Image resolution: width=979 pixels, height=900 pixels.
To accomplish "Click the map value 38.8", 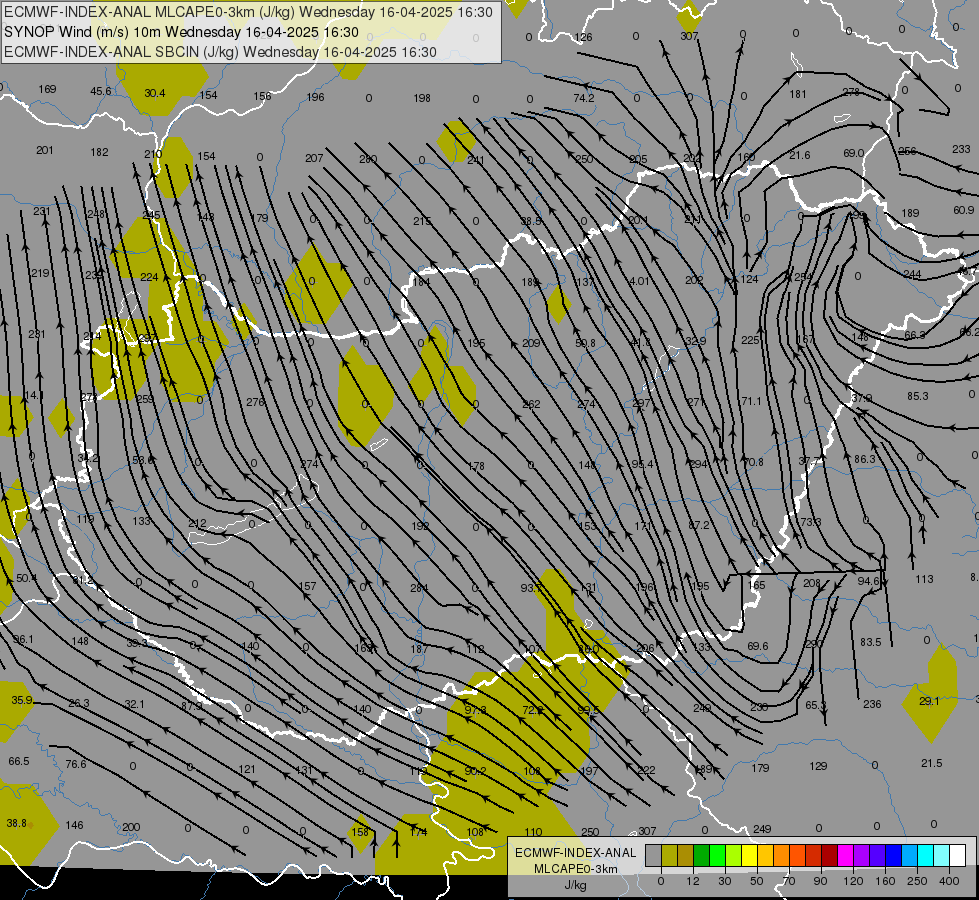I will click(17, 823).
